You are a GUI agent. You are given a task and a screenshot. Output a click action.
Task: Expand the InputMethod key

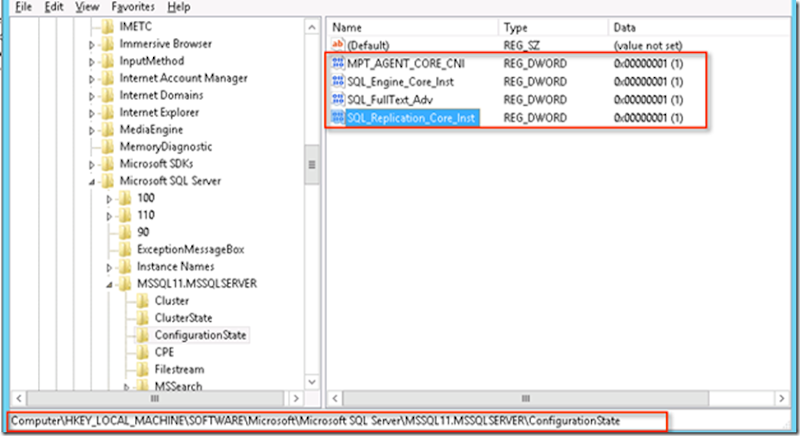click(92, 62)
